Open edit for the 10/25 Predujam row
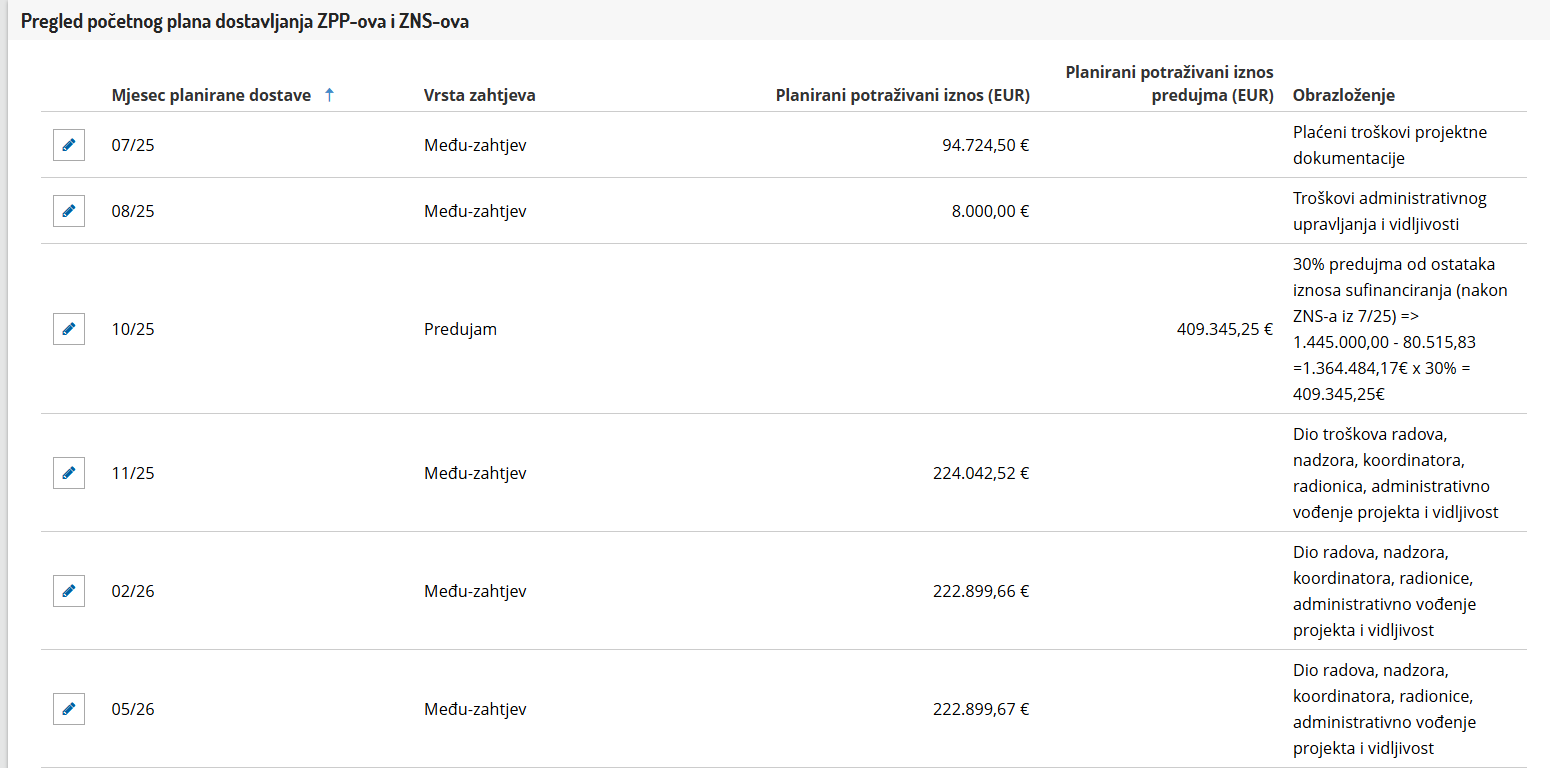Image resolution: width=1550 pixels, height=768 pixels. pyautogui.click(x=69, y=329)
